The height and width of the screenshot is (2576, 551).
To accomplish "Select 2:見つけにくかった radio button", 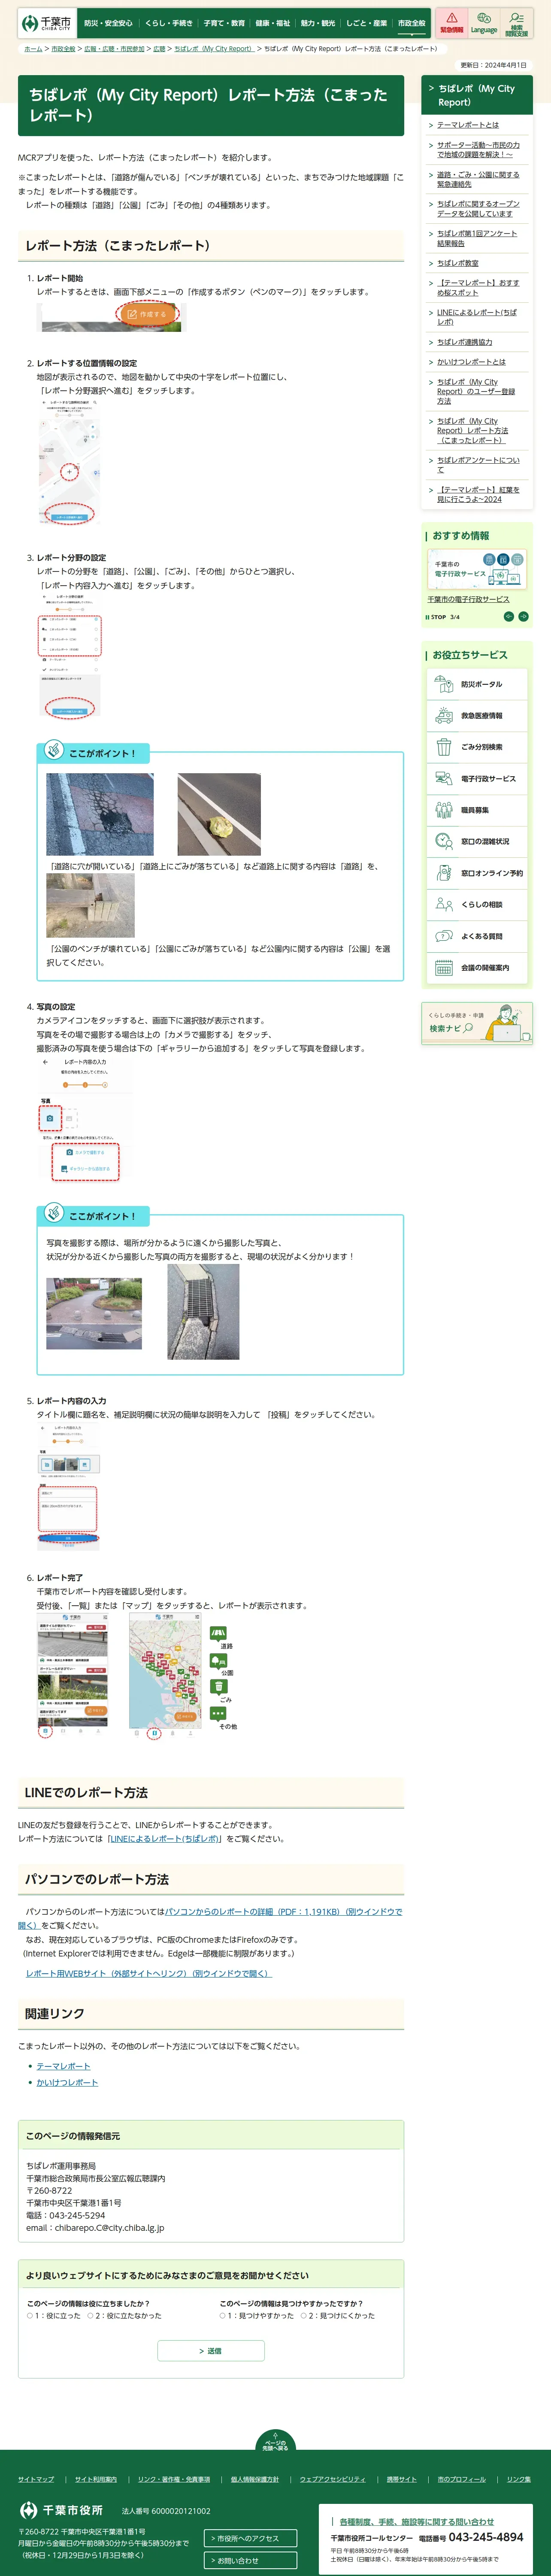I will pyautogui.click(x=304, y=2315).
